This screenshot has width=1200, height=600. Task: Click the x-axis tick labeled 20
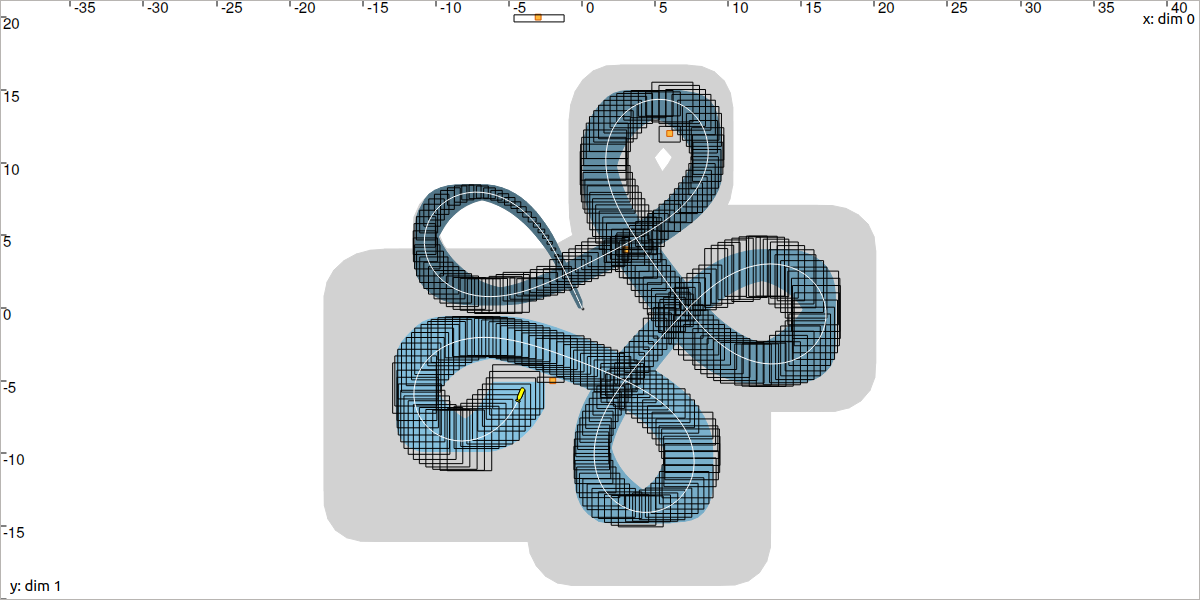click(884, 8)
